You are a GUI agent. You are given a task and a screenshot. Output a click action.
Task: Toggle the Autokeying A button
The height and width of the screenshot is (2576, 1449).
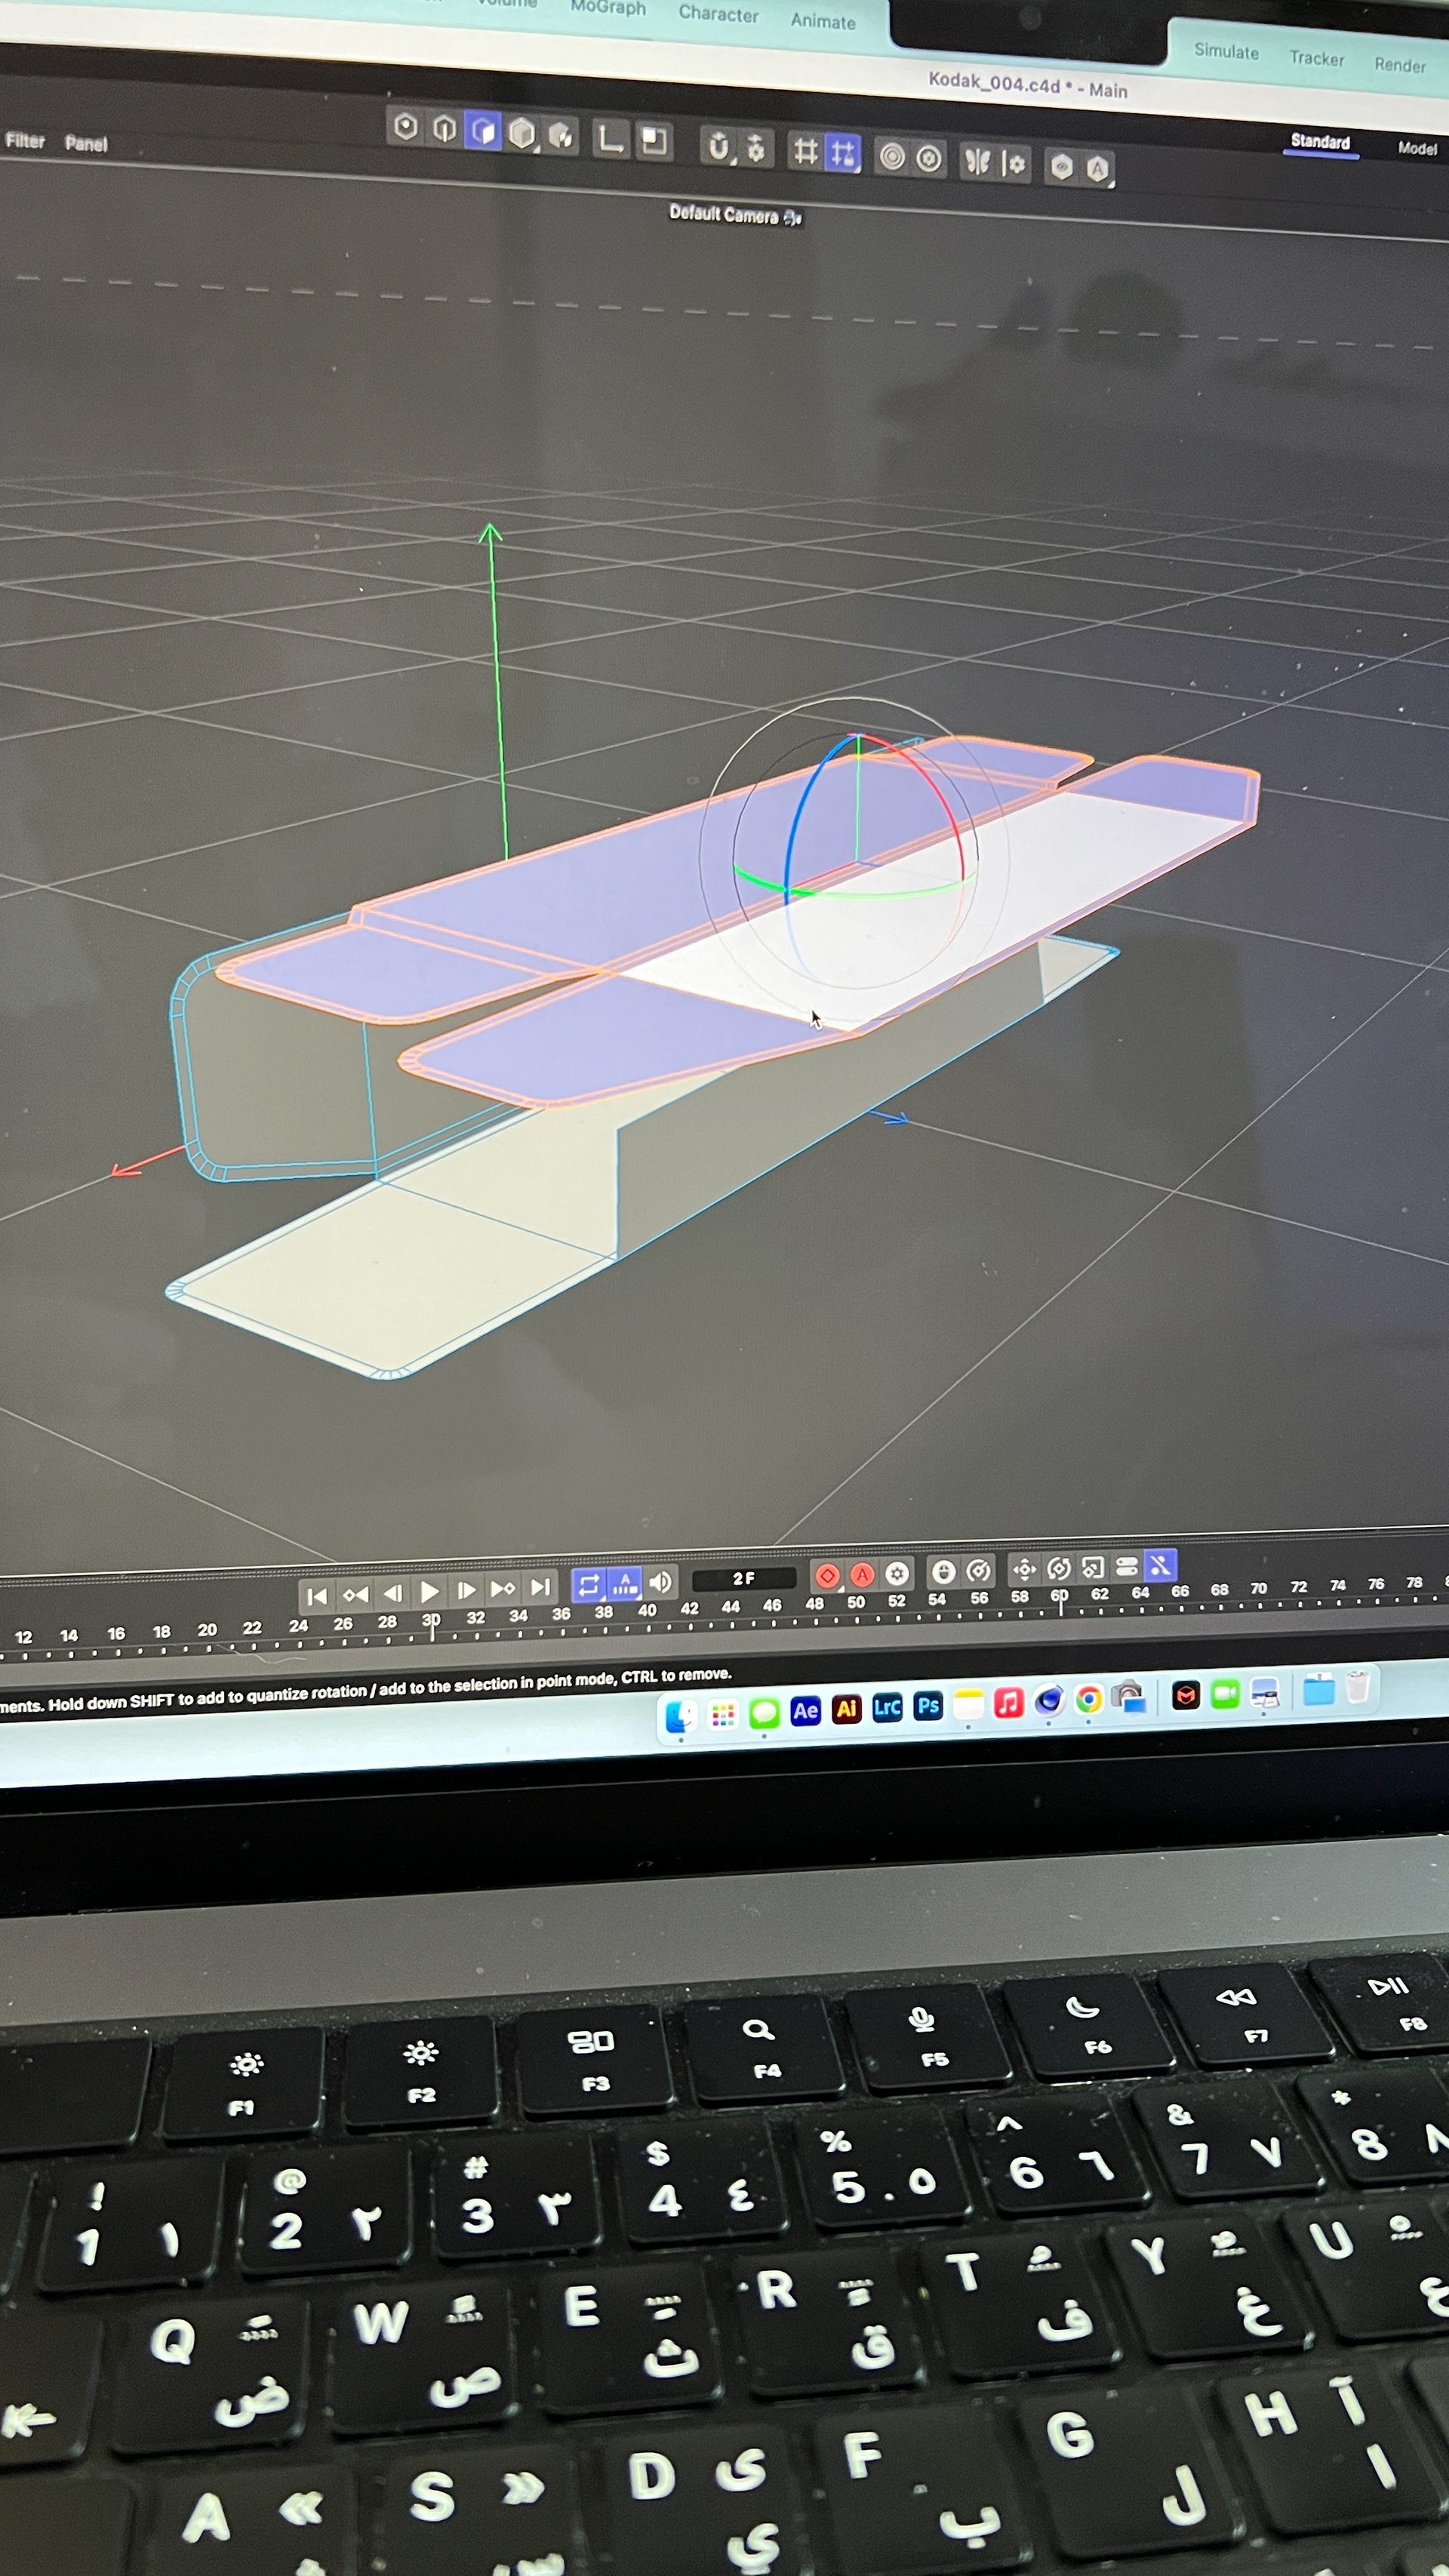pyautogui.click(x=862, y=1575)
